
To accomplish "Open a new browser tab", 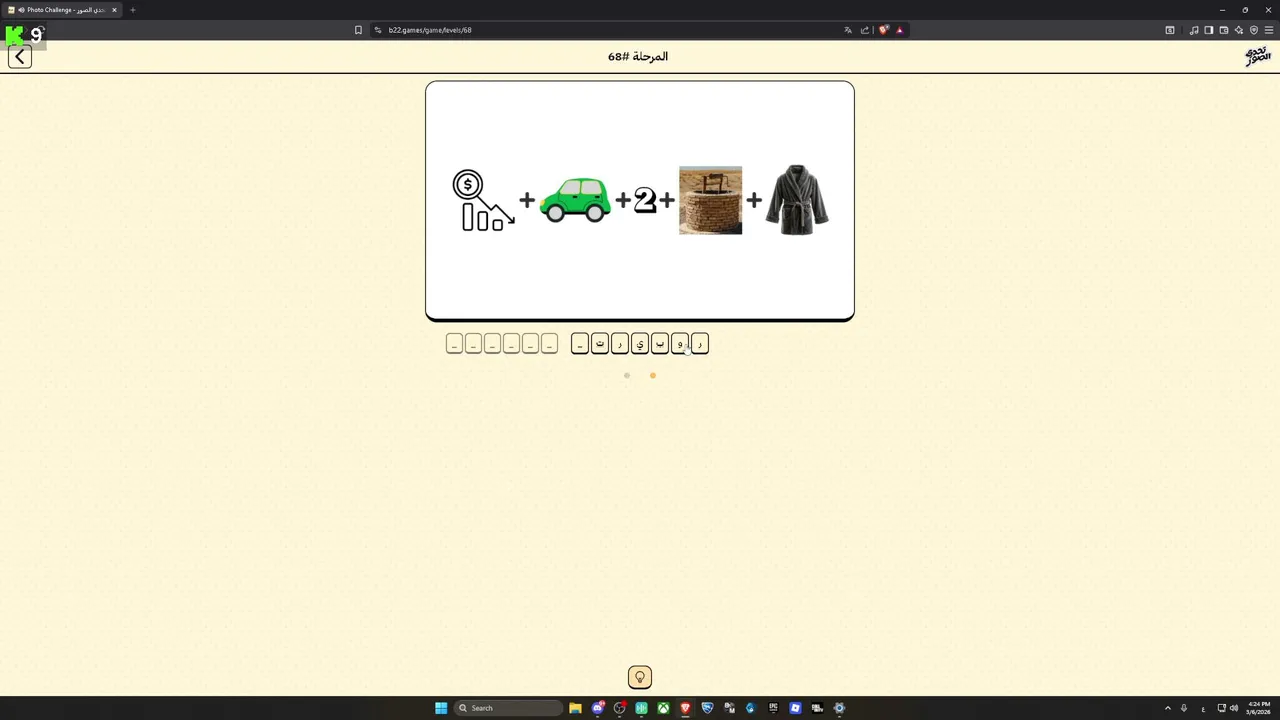I will [132, 10].
